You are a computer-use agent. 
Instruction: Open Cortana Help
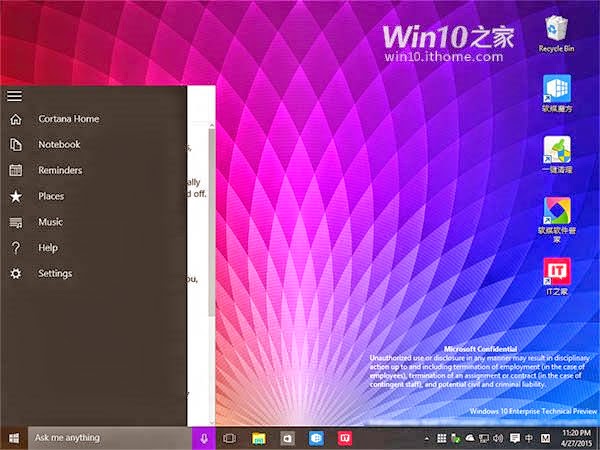93,248
